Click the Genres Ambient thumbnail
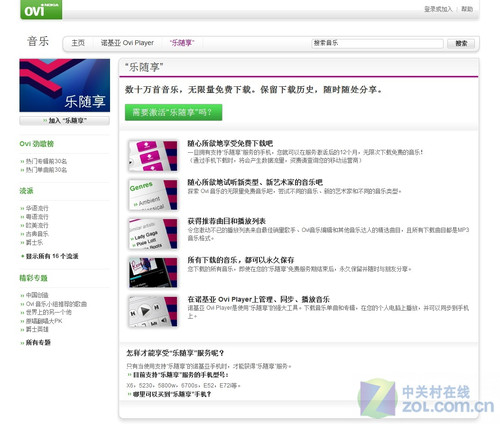Image resolution: width=500 pixels, height=424 pixels. coord(153,195)
